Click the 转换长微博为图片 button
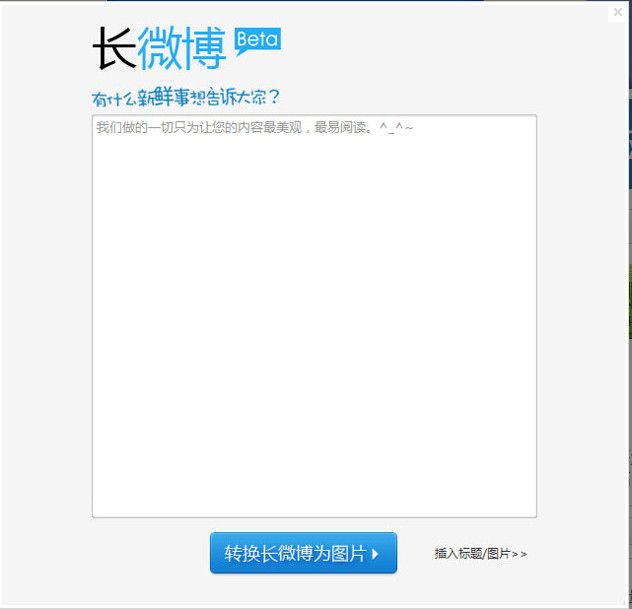 point(303,553)
